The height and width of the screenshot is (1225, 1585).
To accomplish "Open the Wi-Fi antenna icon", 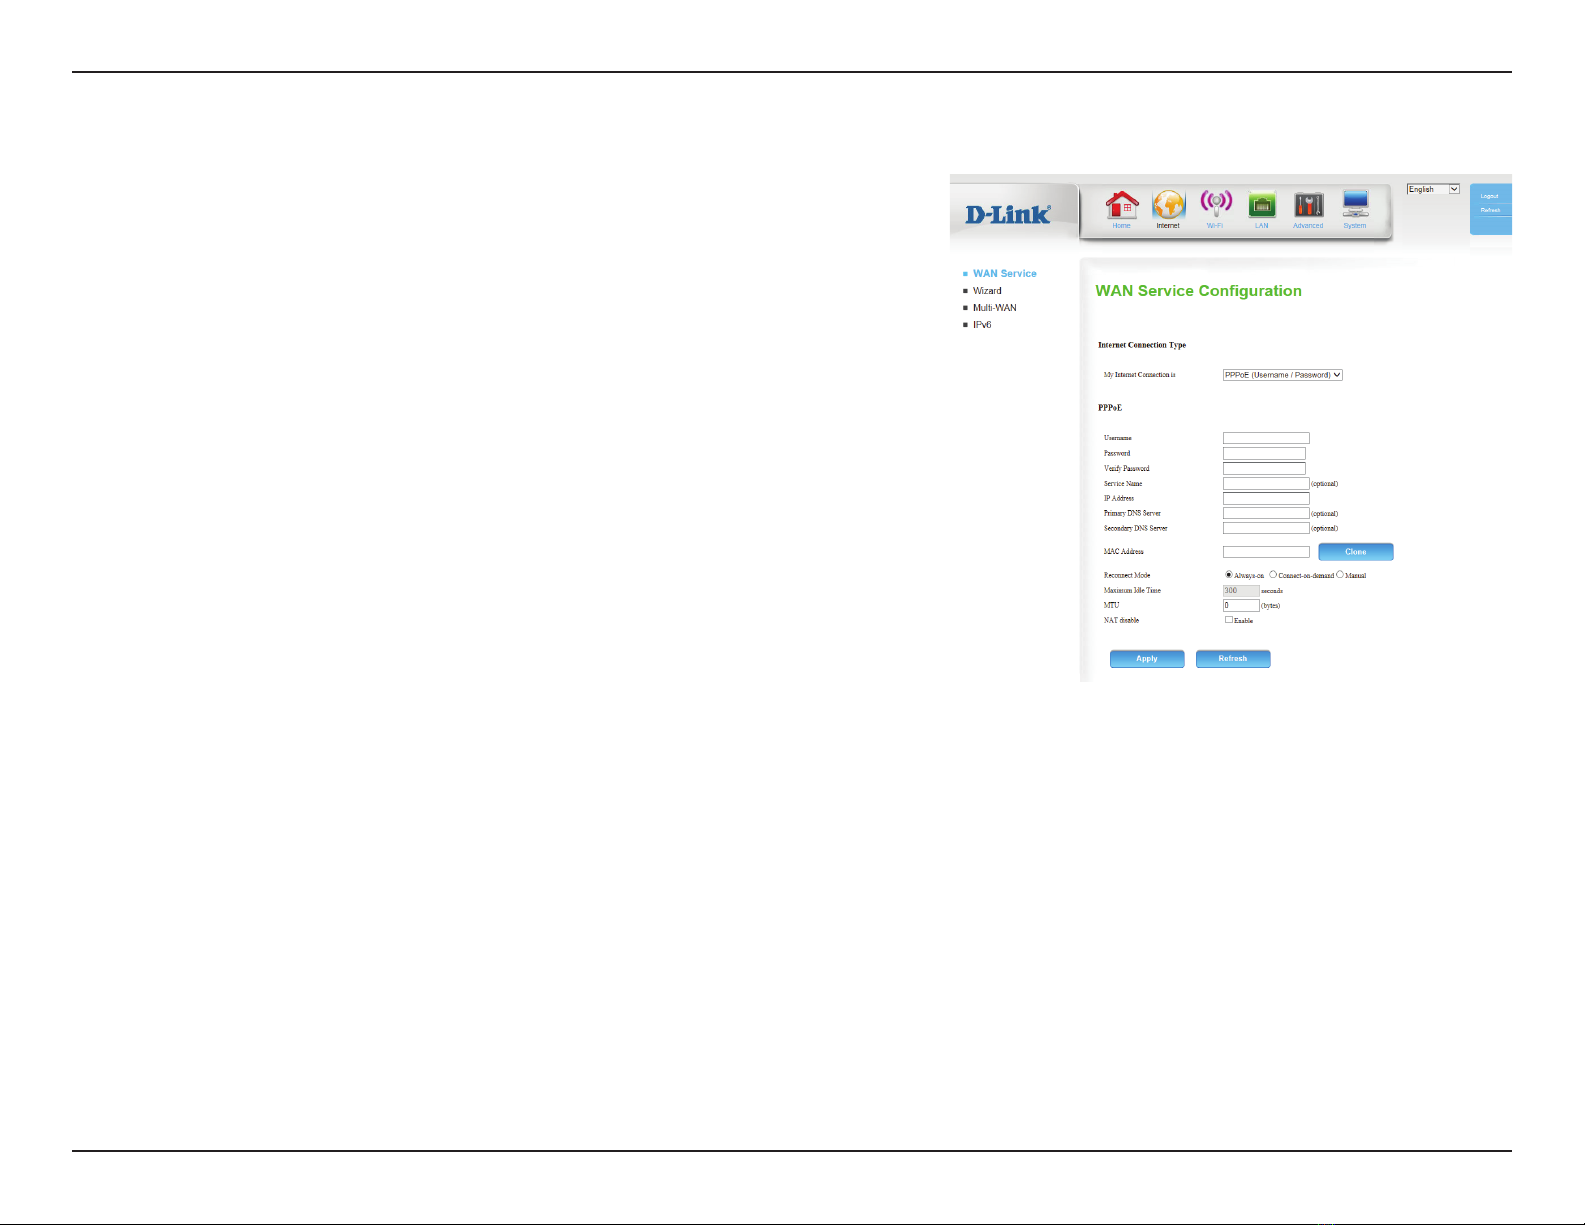I will (1215, 204).
